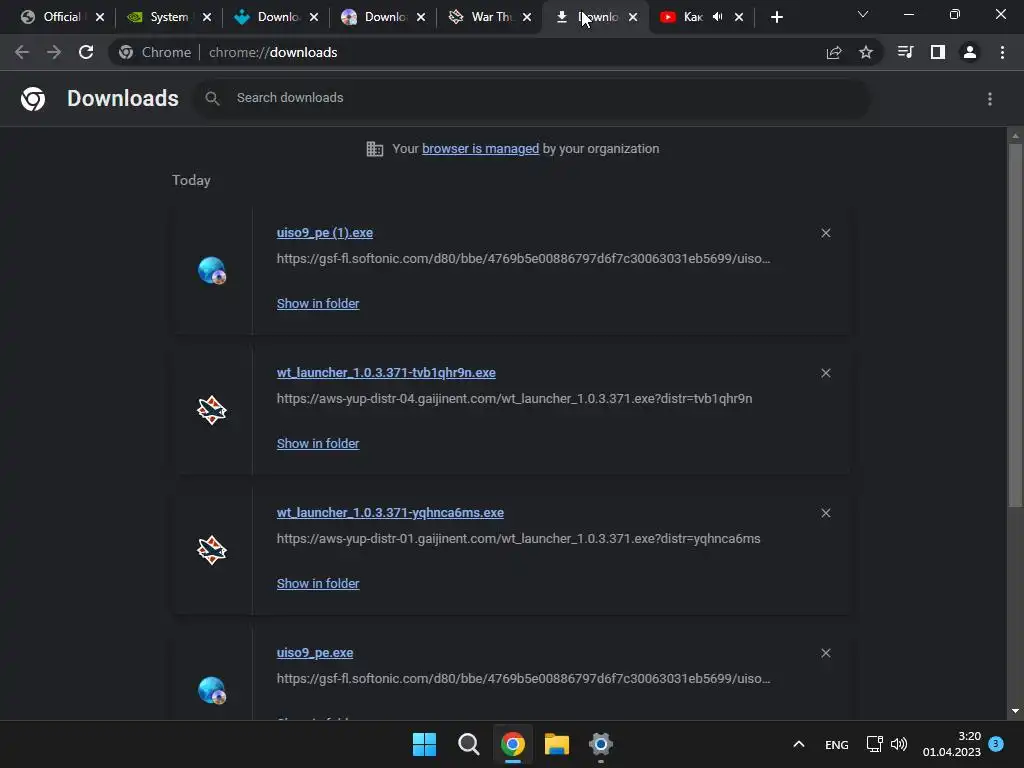Click the wt_launcher tvb1qhr9n file icon
1024x768 pixels.
click(x=212, y=410)
